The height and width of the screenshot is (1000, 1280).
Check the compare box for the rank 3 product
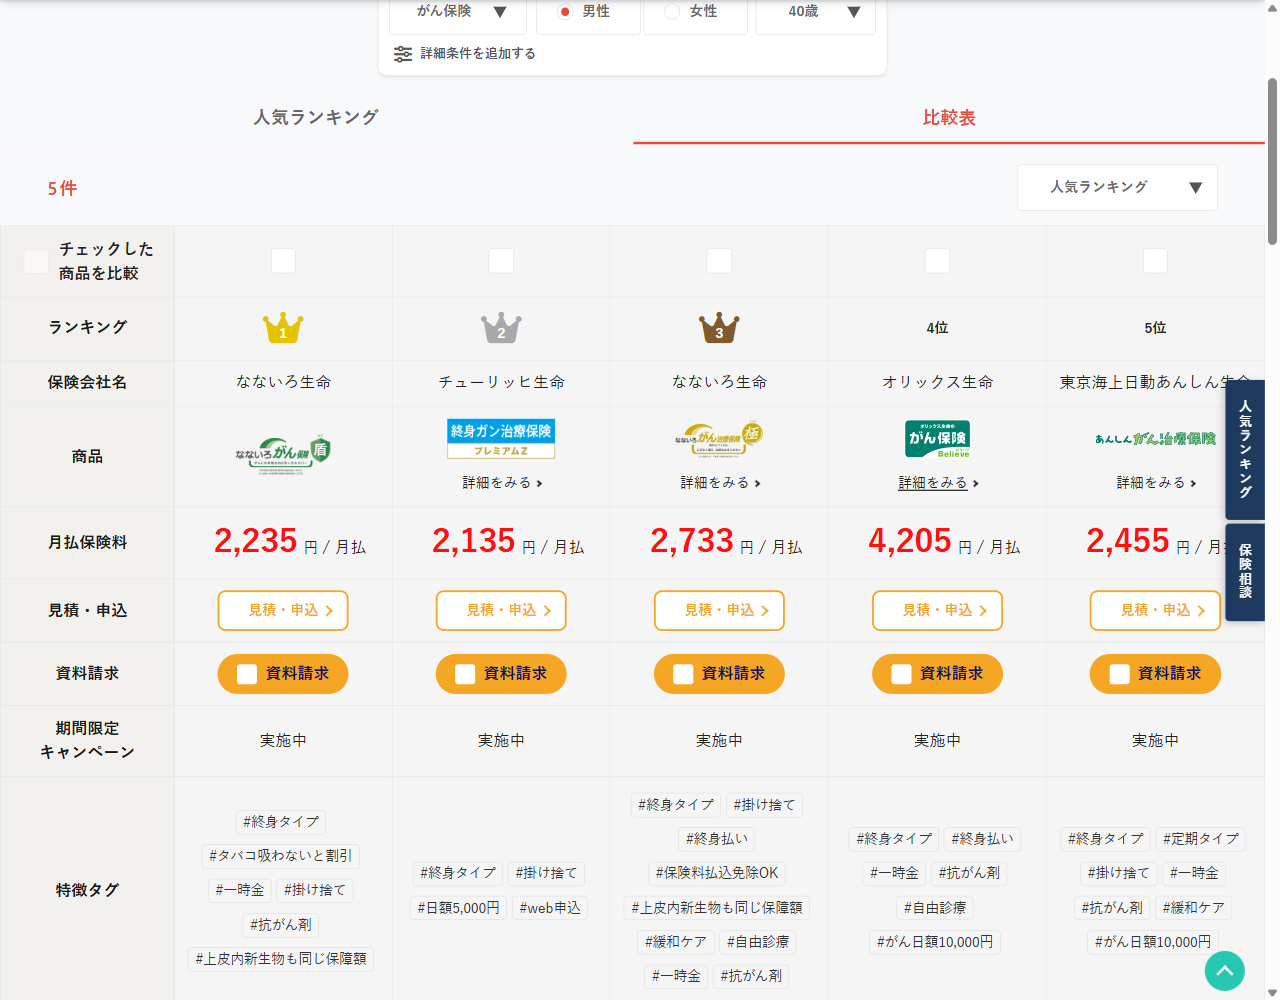719,261
